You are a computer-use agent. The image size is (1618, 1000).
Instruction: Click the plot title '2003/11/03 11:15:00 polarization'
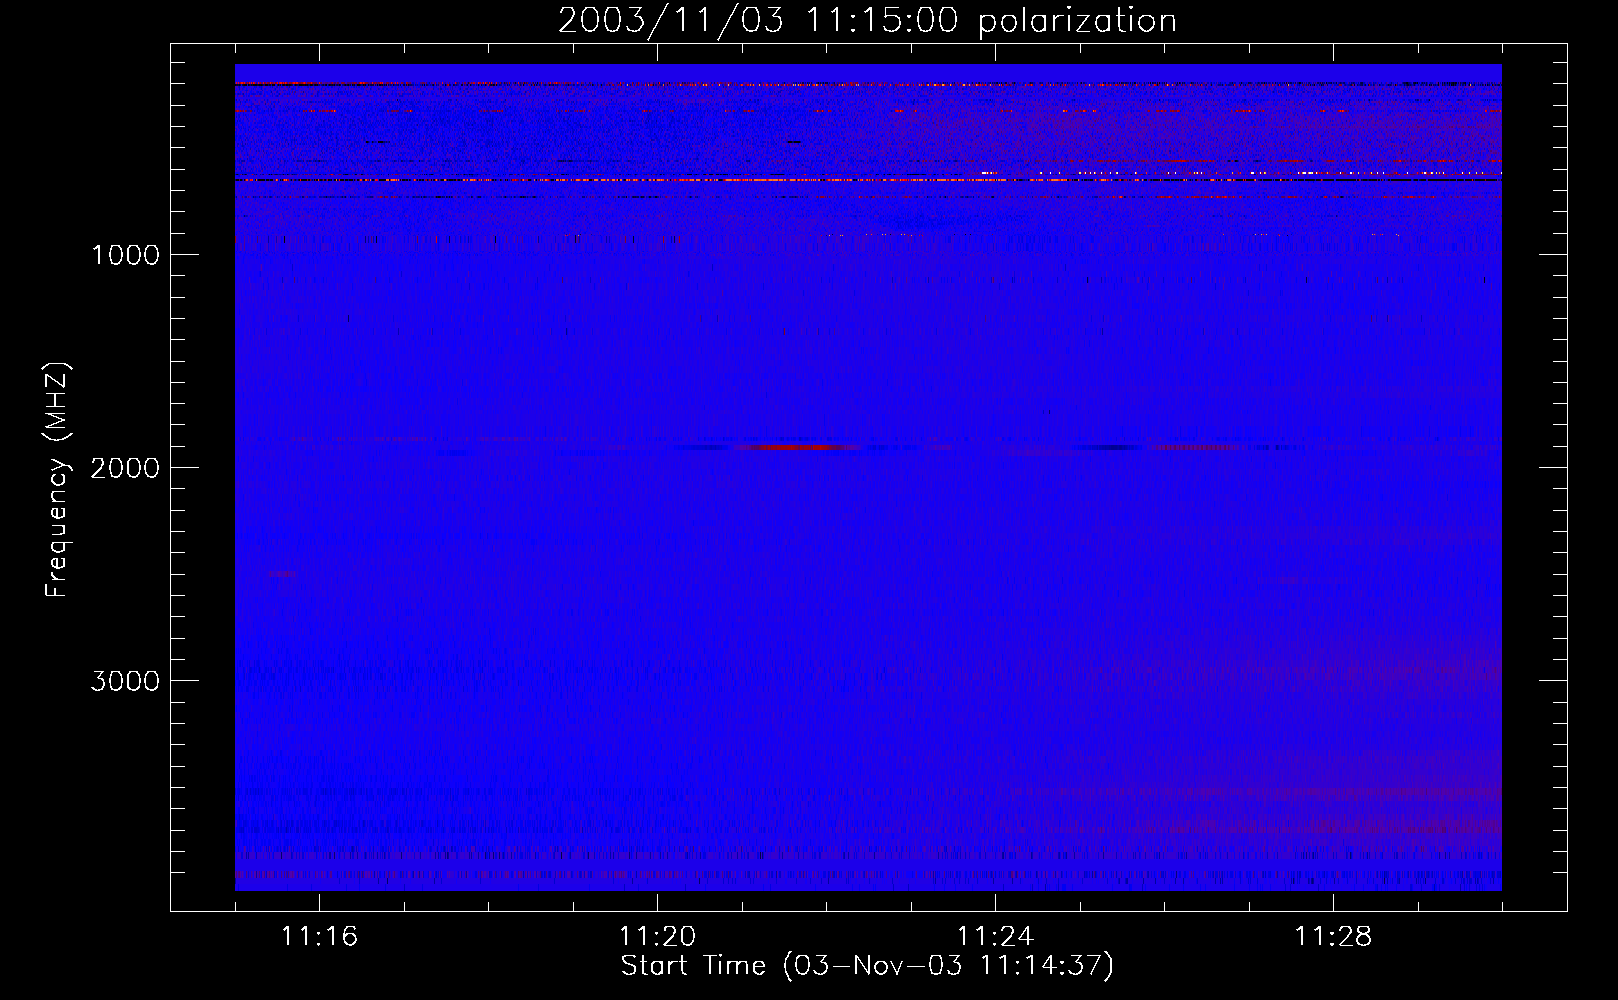[867, 20]
